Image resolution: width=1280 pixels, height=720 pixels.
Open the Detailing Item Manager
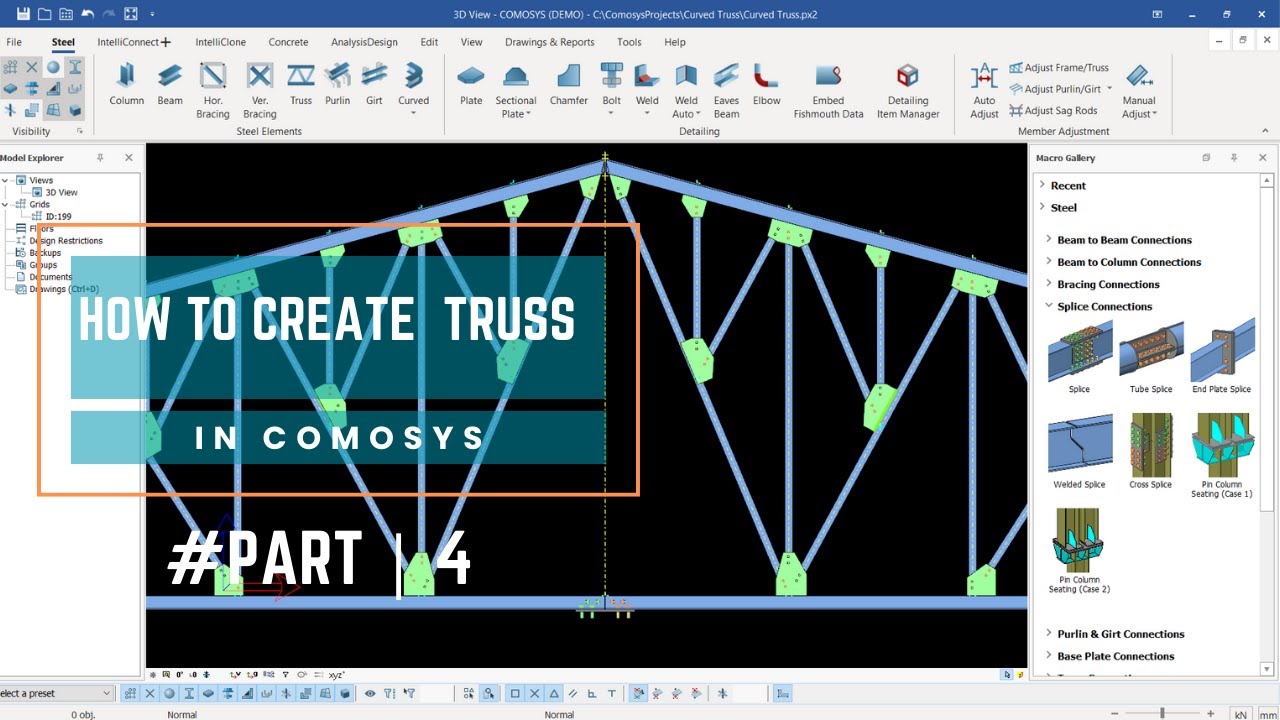908,90
